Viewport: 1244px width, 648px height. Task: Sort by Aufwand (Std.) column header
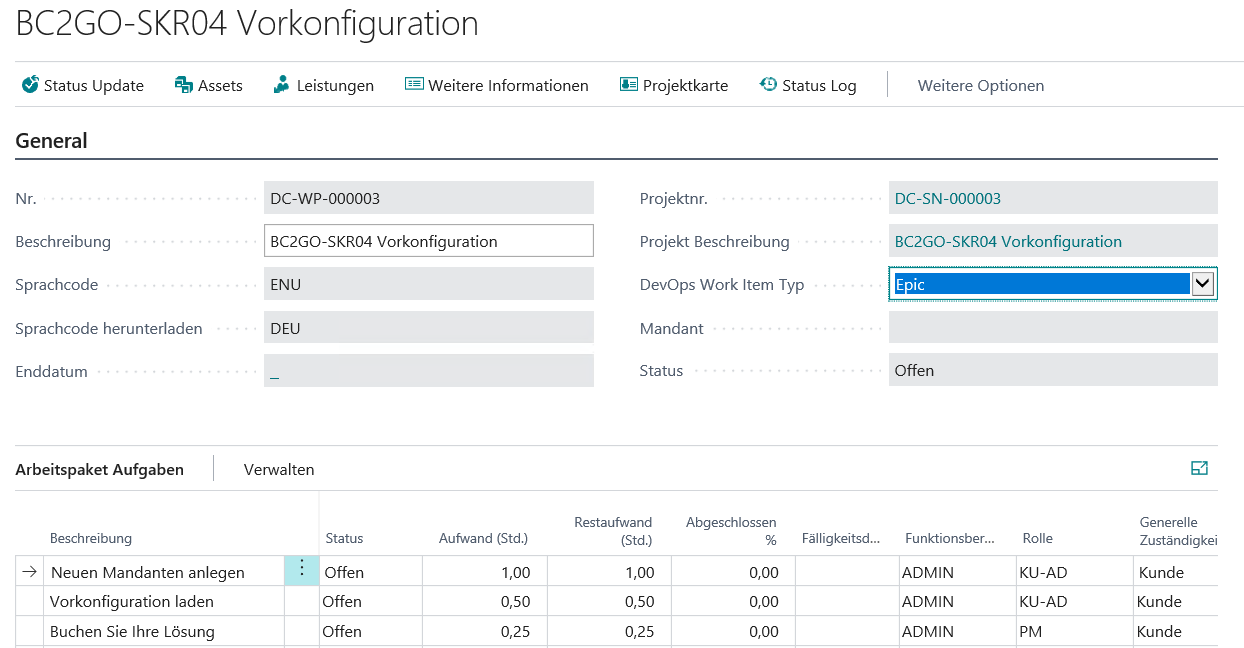click(x=483, y=538)
